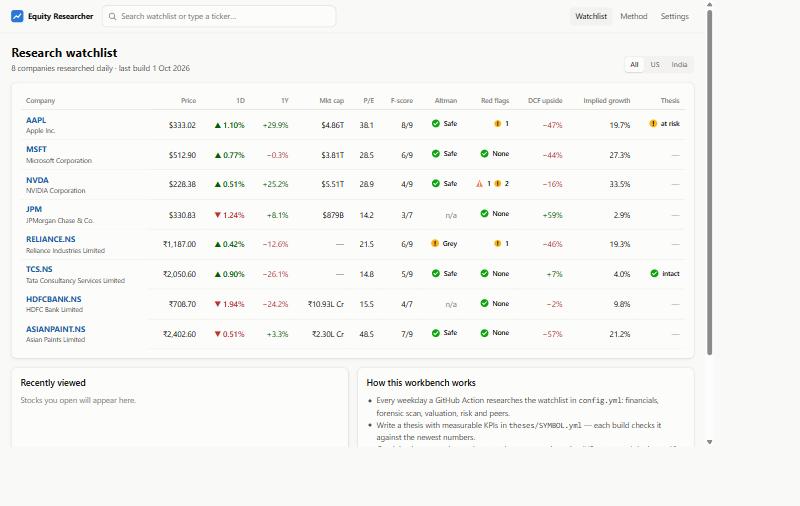Click AAPL's green Safe Altman check icon
The image size is (800, 506).
tap(436, 123)
